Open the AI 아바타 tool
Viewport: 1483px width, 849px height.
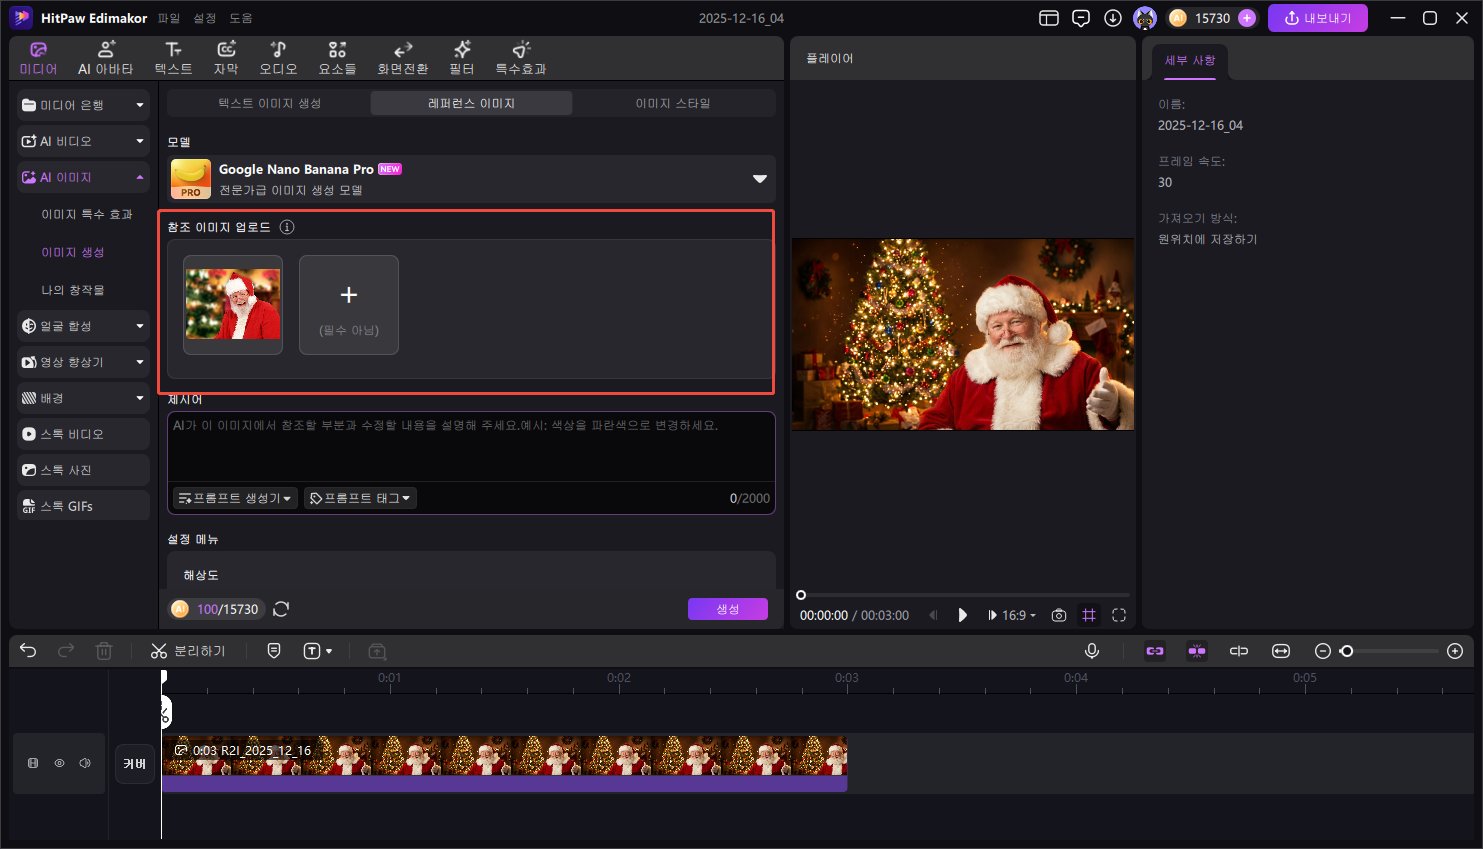click(105, 58)
